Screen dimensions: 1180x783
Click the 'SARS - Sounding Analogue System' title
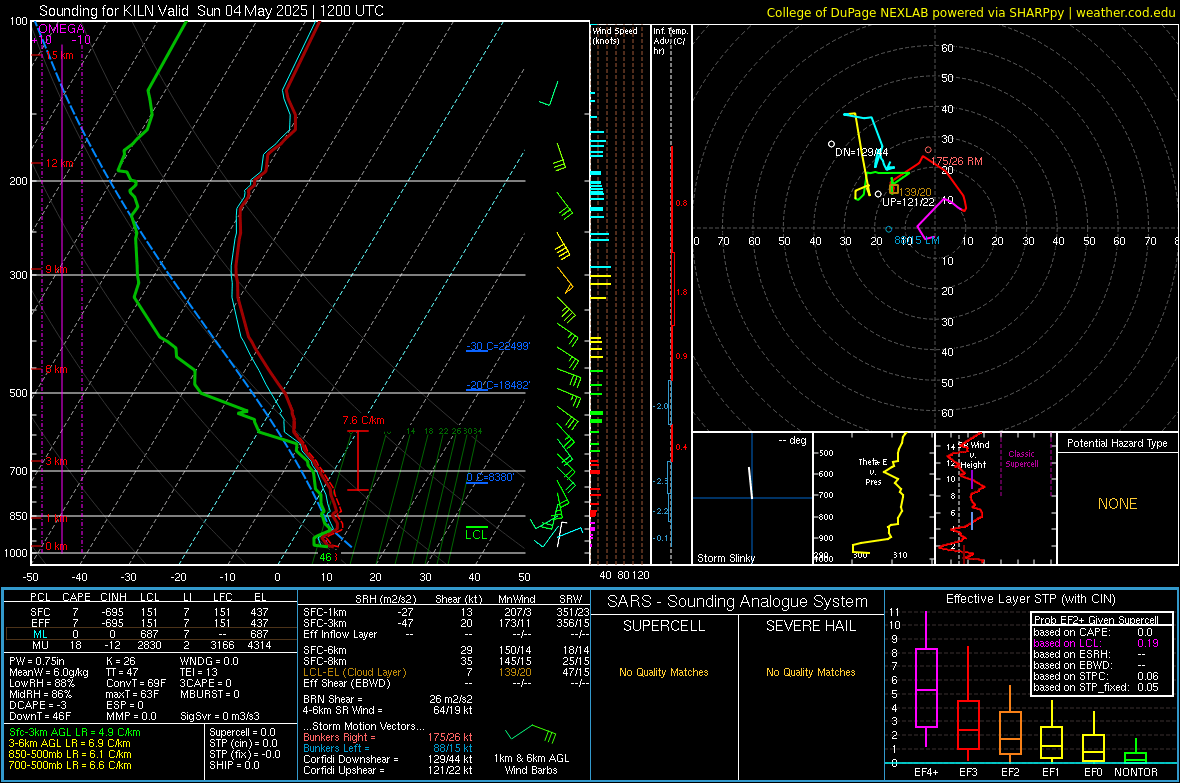pos(737,602)
